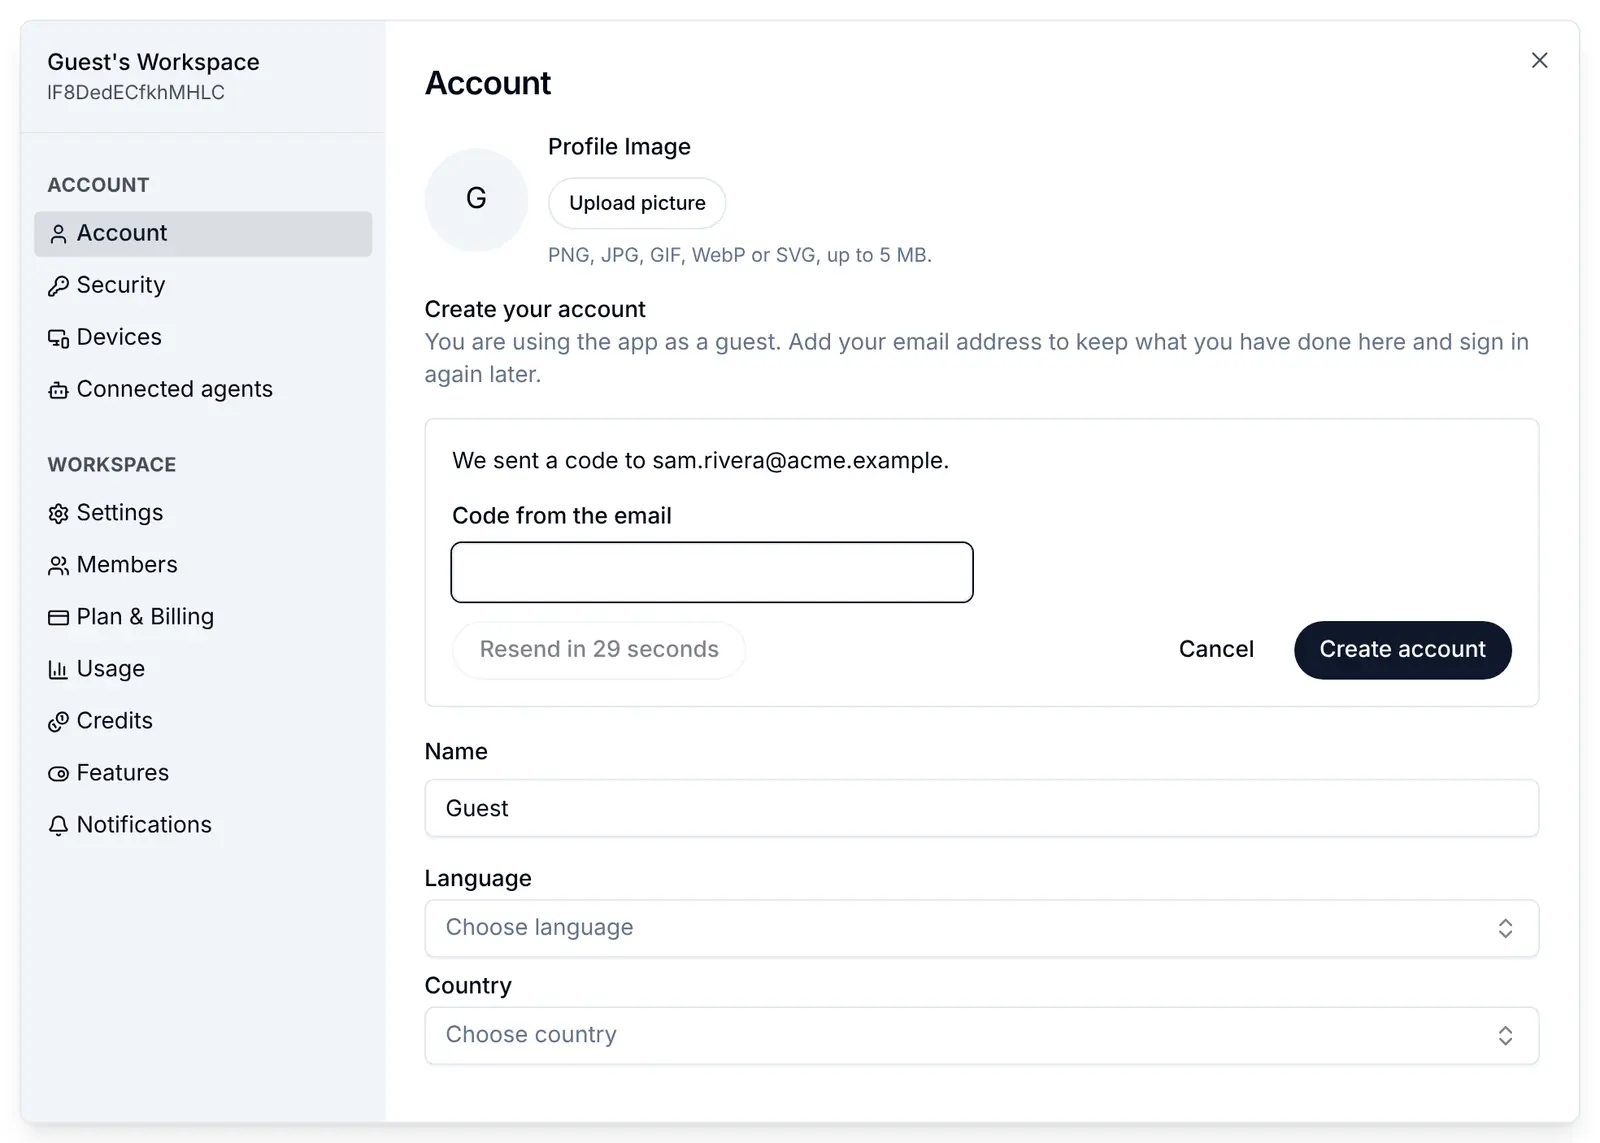Open the Features section label
1600x1143 pixels.
tap(123, 772)
